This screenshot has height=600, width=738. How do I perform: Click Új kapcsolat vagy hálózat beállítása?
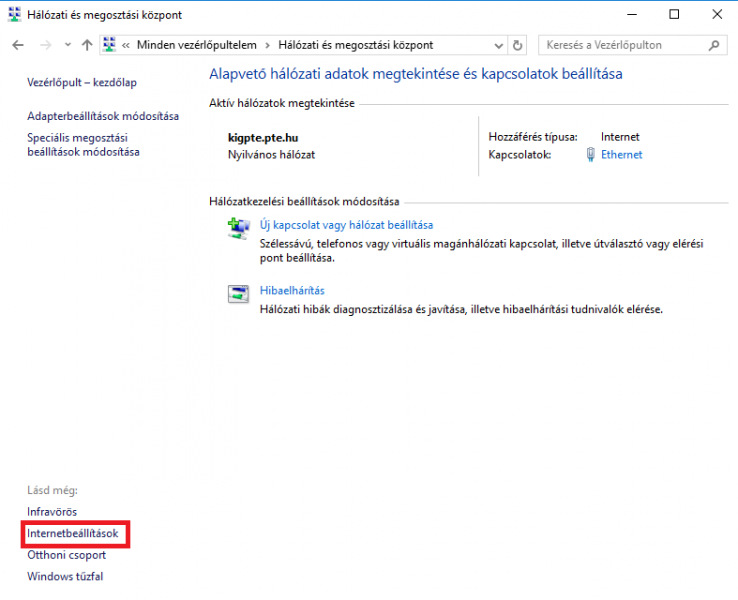(346, 225)
